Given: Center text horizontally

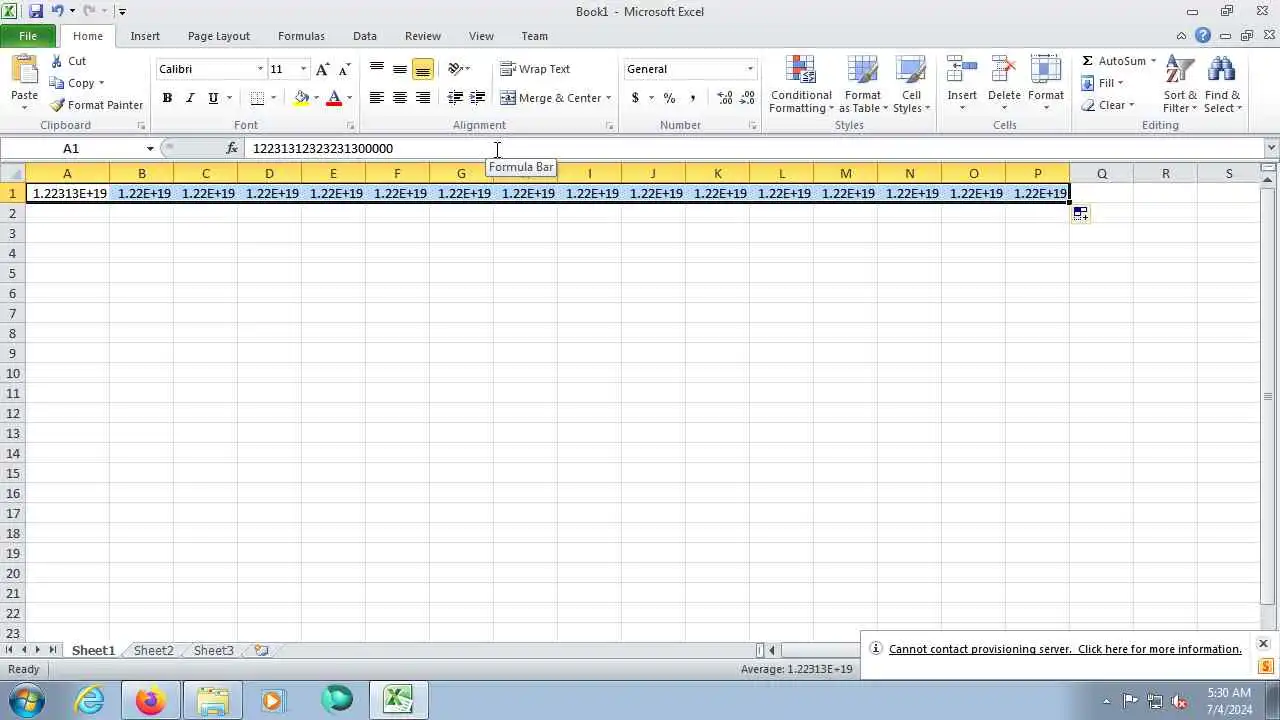Looking at the screenshot, I should (399, 98).
